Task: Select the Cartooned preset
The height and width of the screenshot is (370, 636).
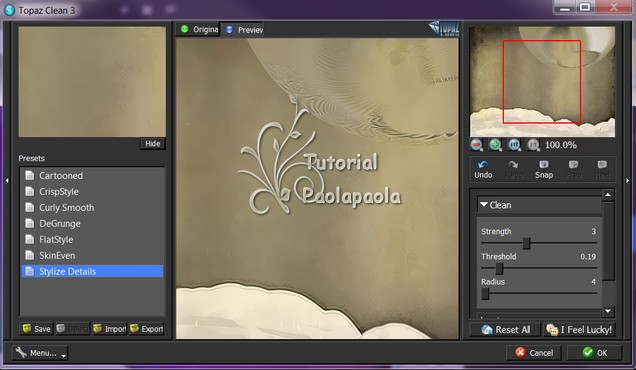Action: pyautogui.click(x=92, y=176)
